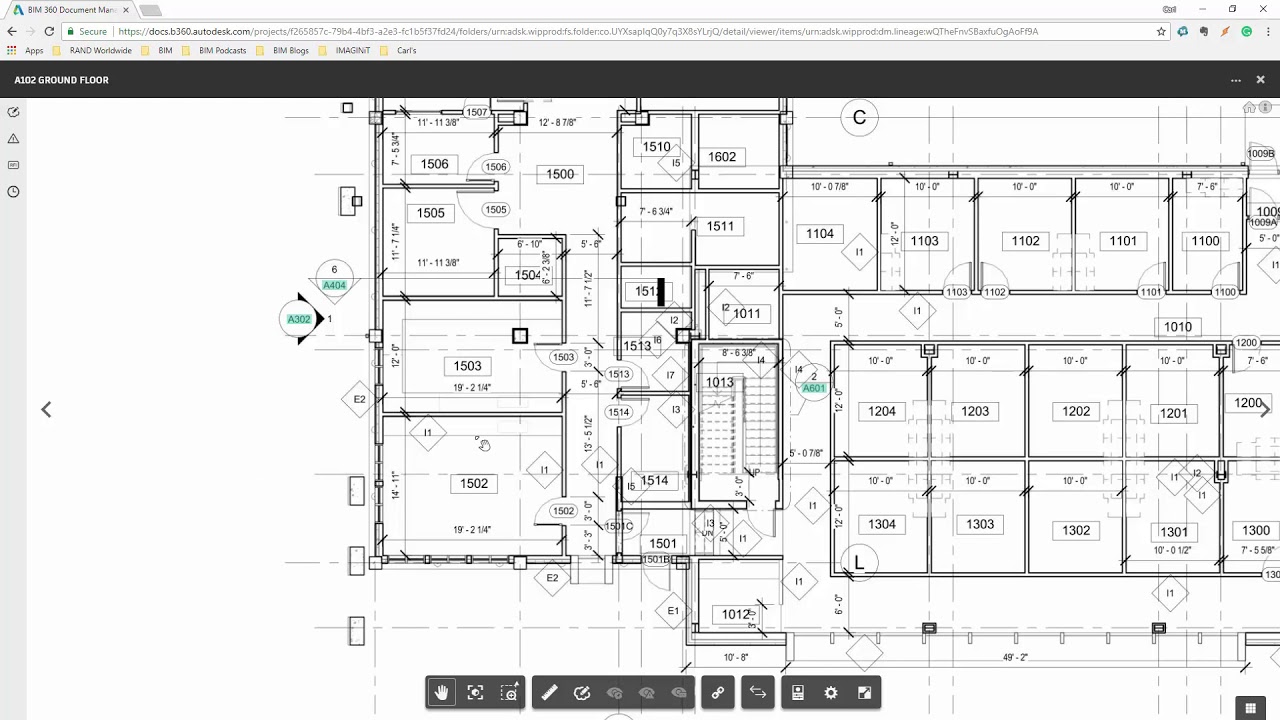Open Markups panel in left sidebar

[14, 112]
